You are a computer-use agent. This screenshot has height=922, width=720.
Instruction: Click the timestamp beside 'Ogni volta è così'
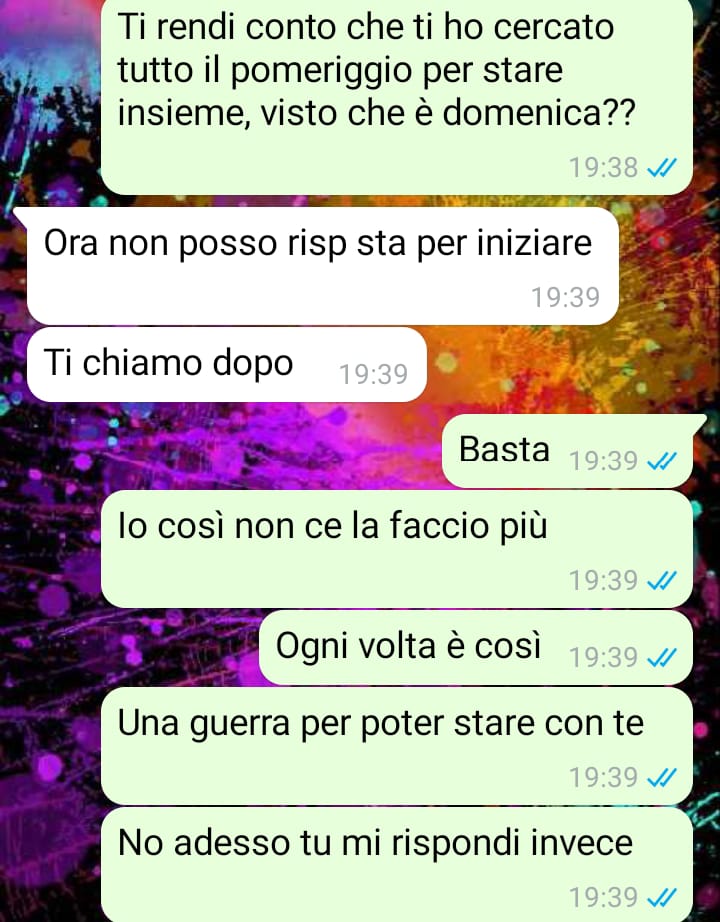point(603,658)
